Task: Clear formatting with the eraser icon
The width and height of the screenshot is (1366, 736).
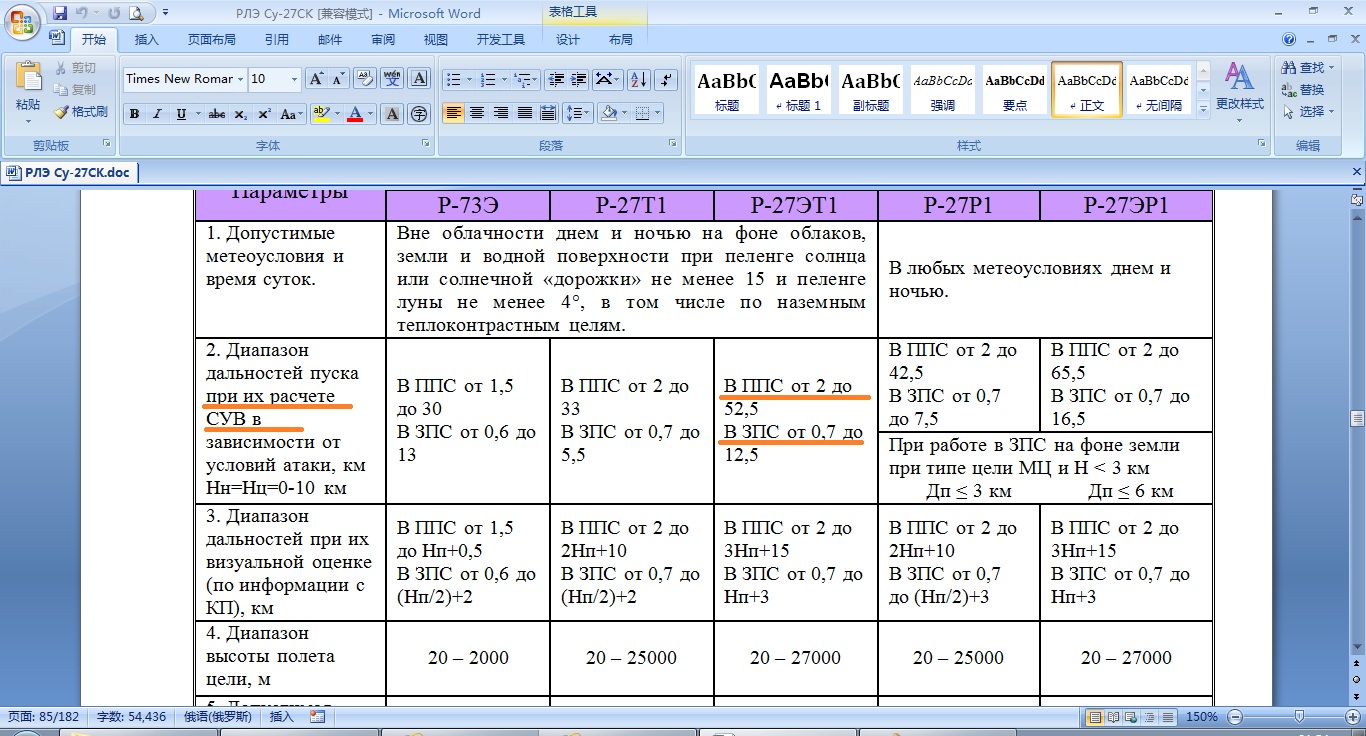Action: click(x=364, y=79)
